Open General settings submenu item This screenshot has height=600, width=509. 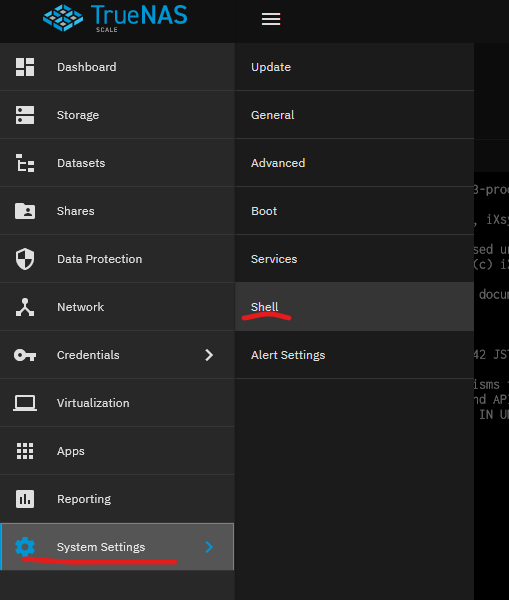pos(354,115)
